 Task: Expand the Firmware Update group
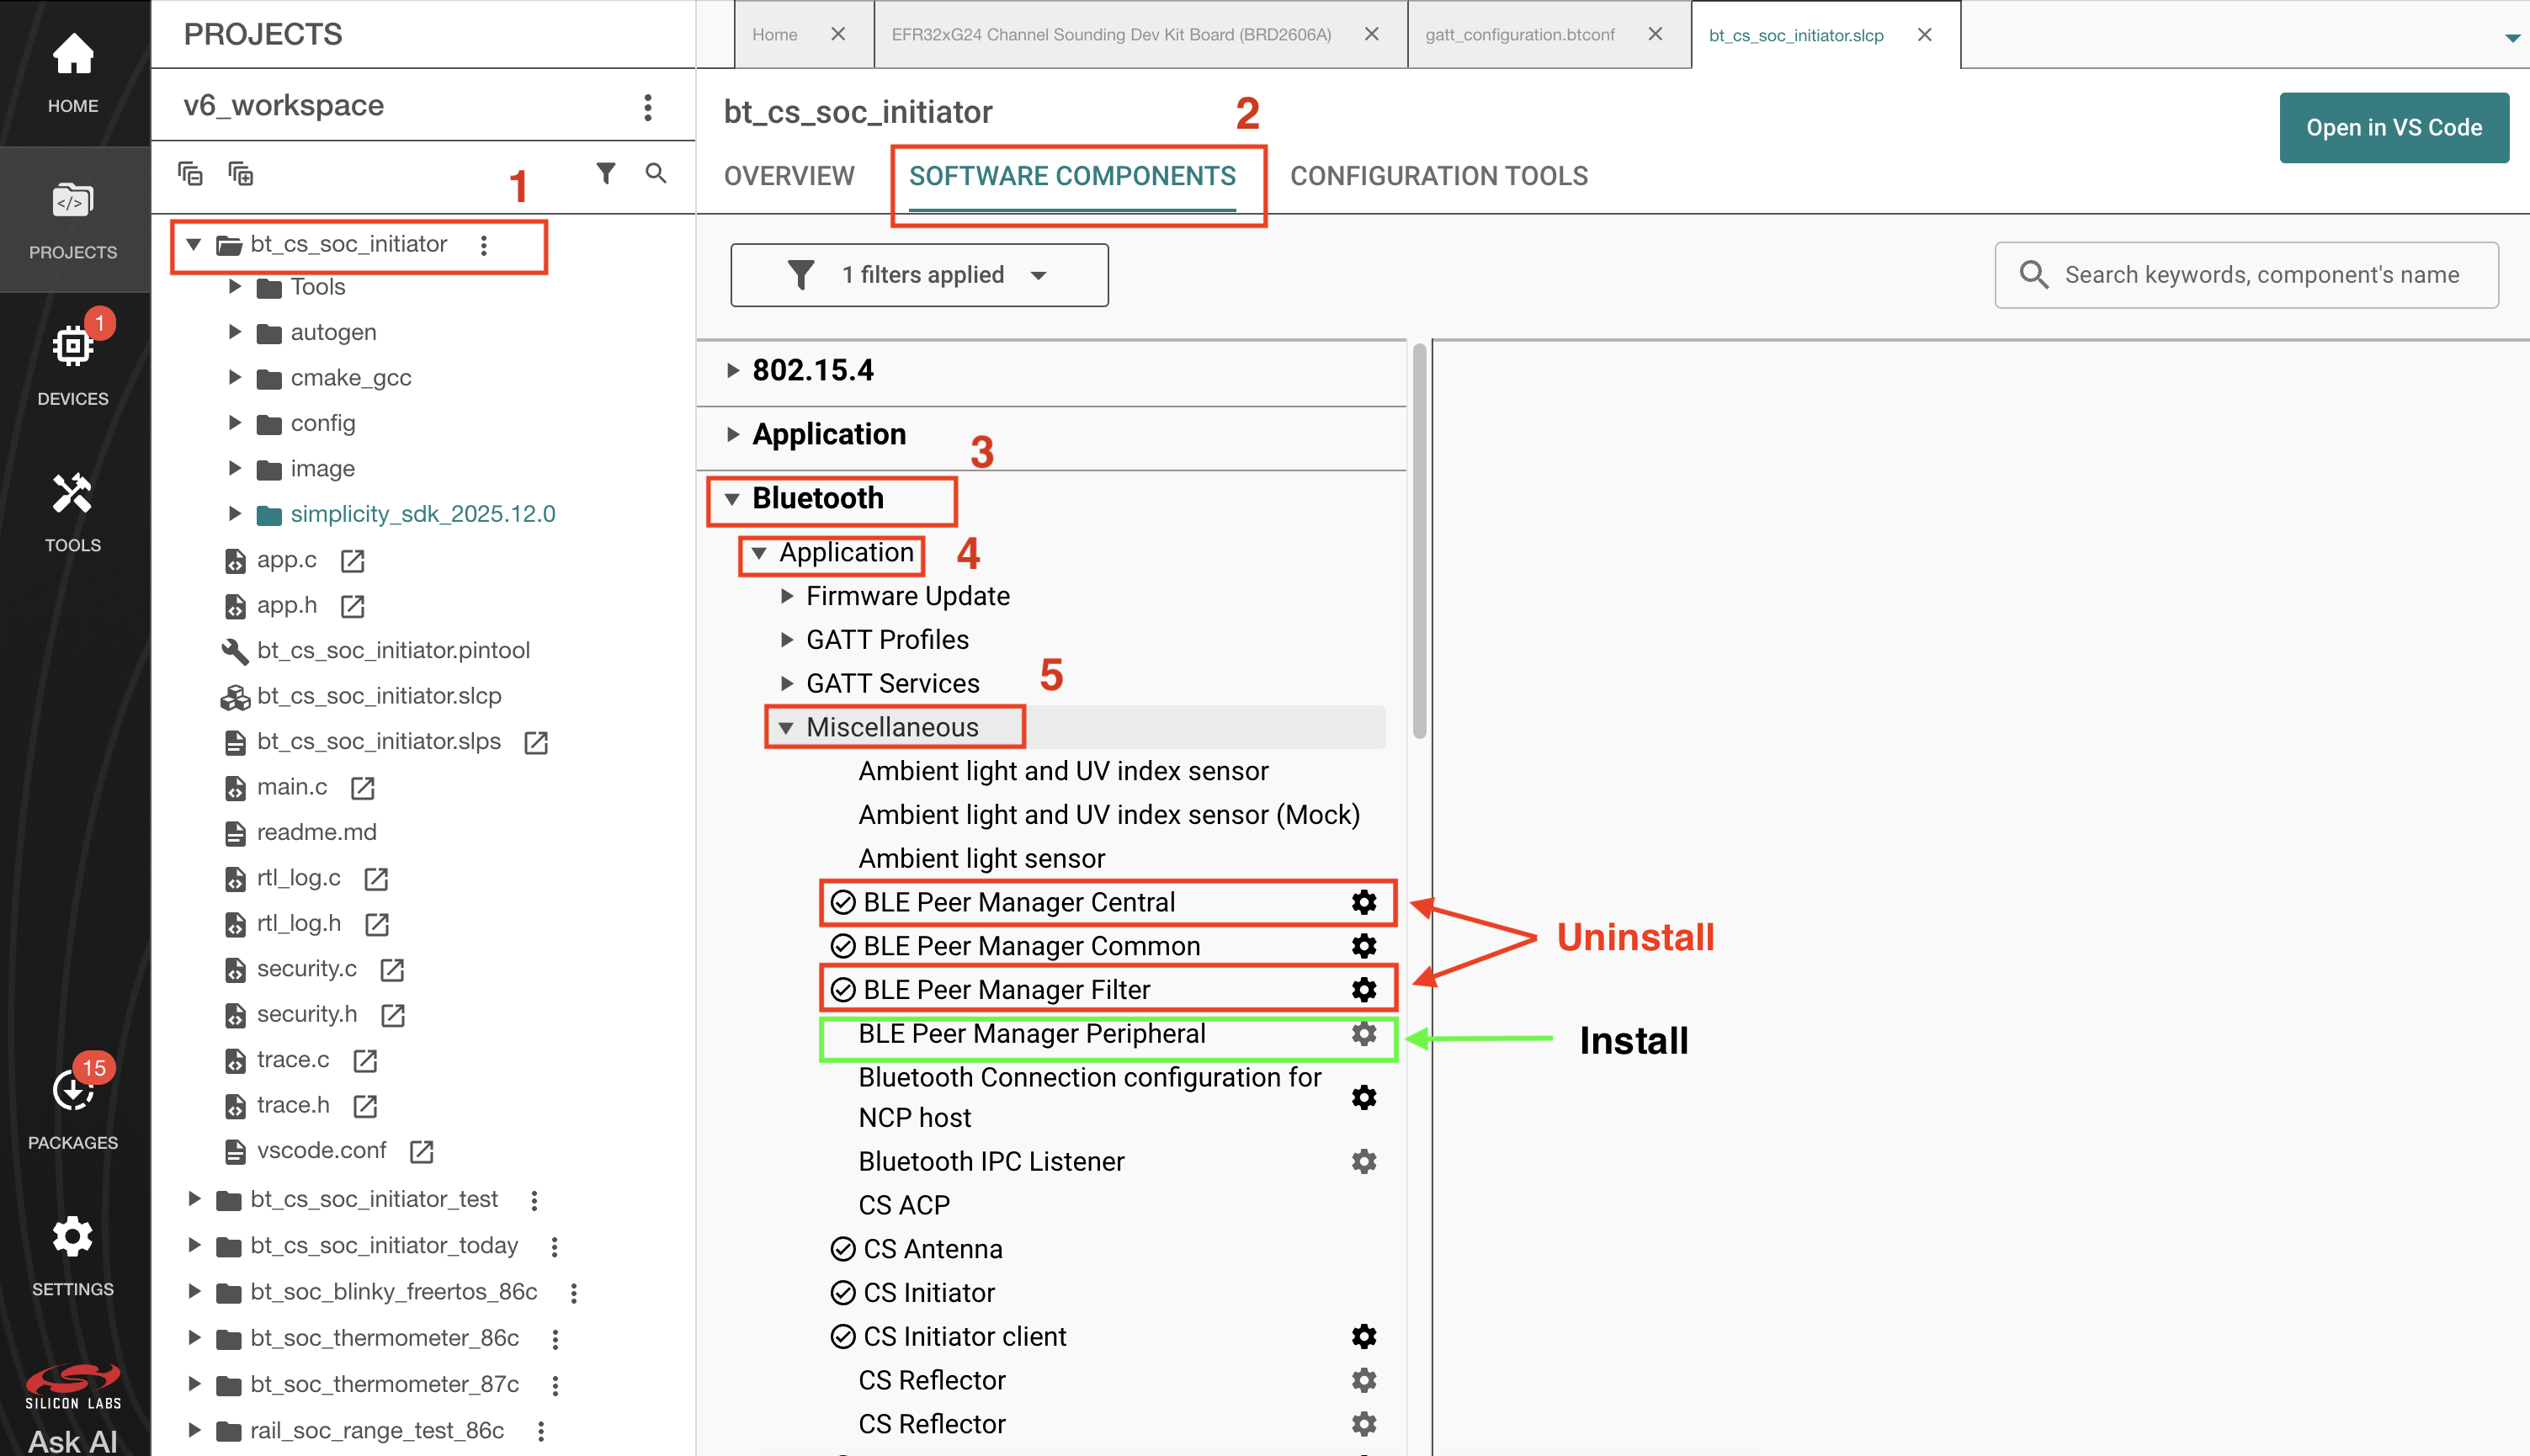[787, 596]
